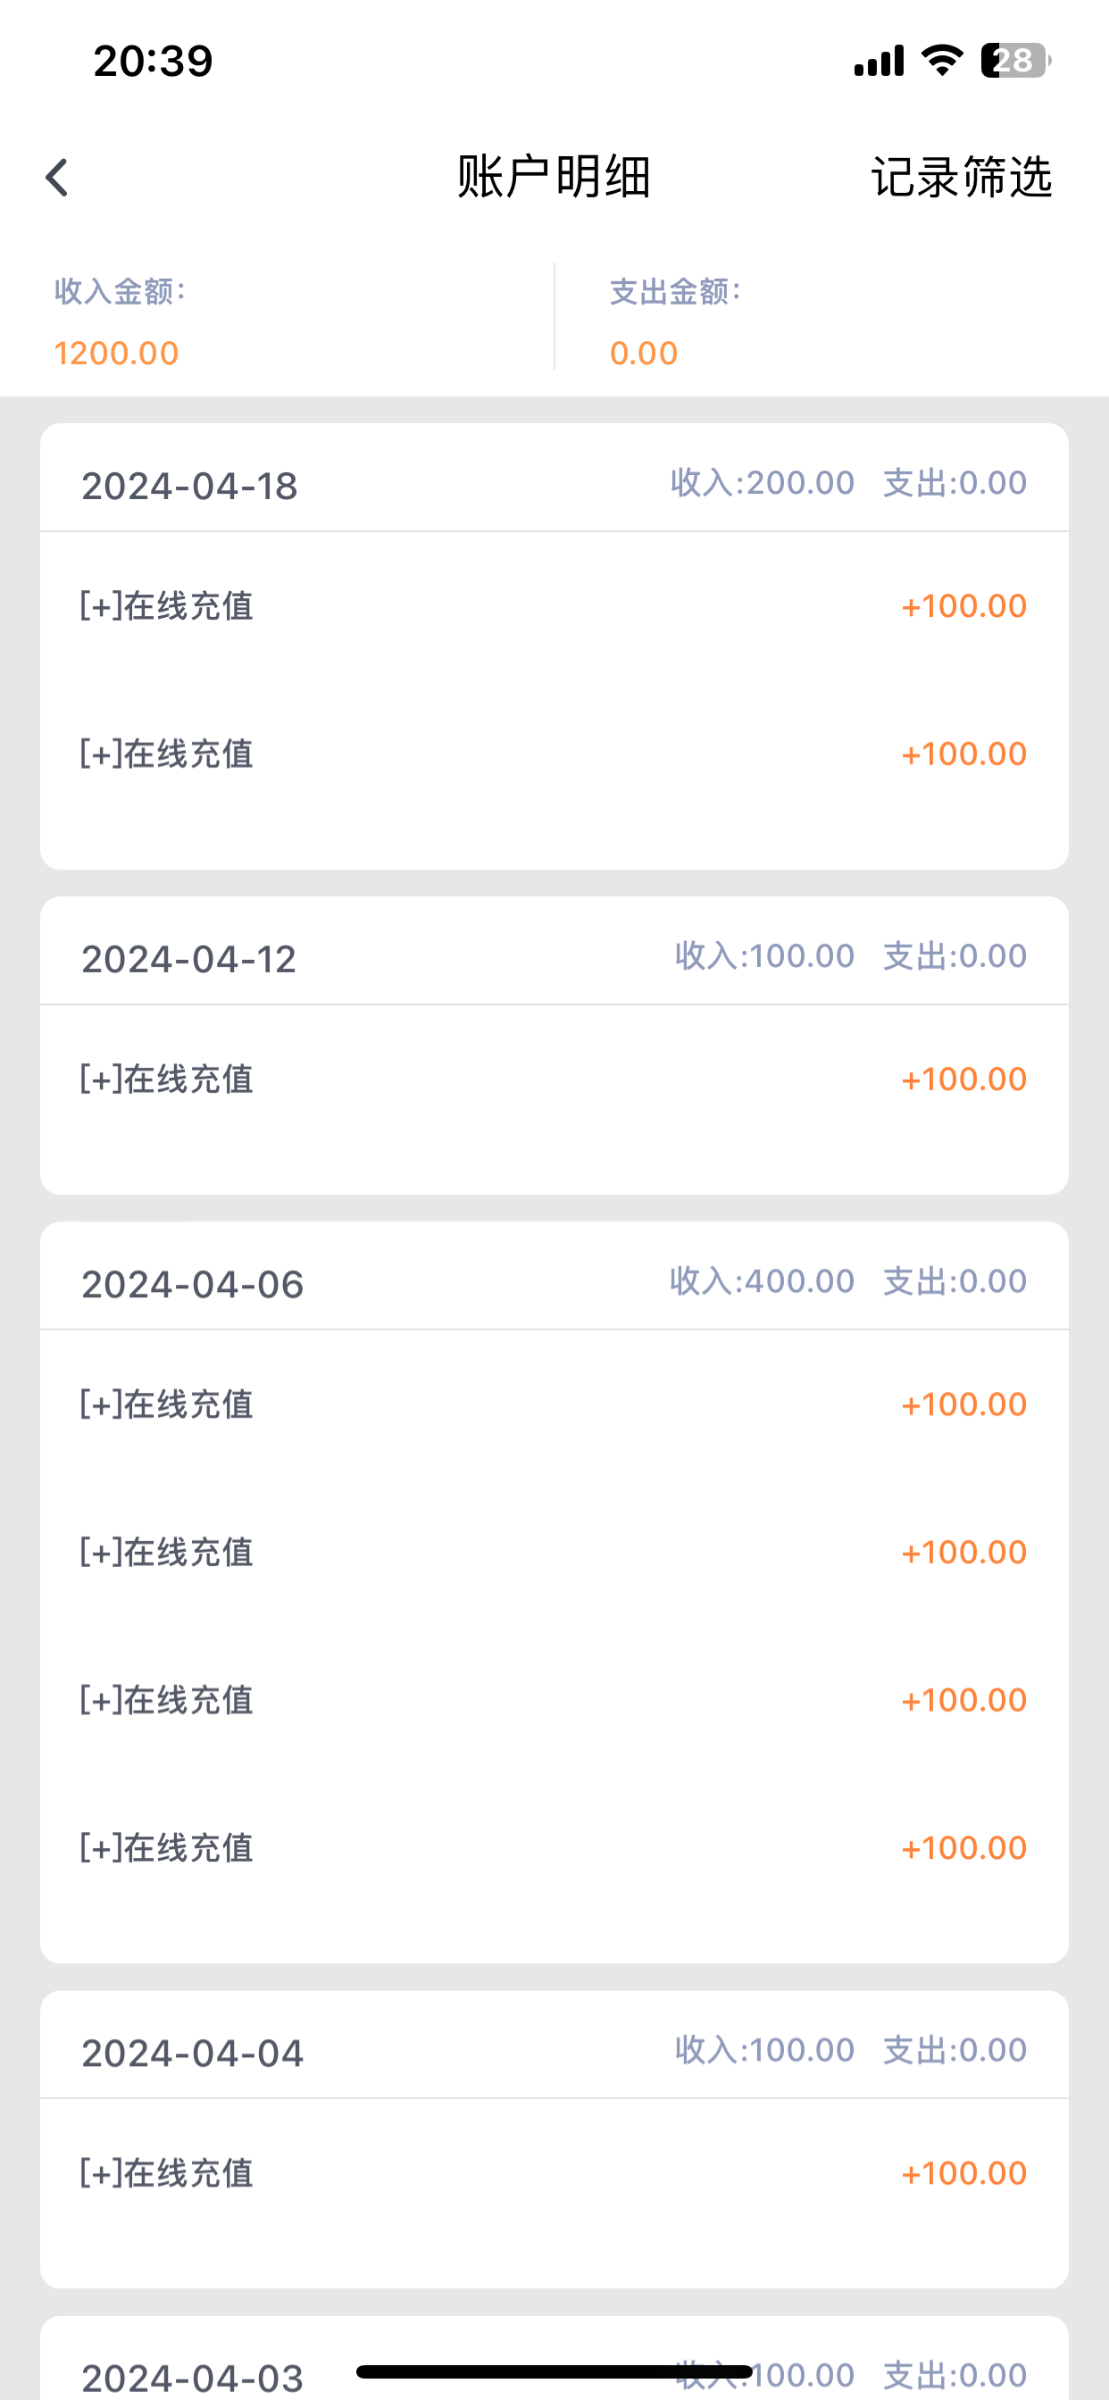Open the 2024-04-18 date header
The height and width of the screenshot is (2400, 1109).
pos(190,486)
